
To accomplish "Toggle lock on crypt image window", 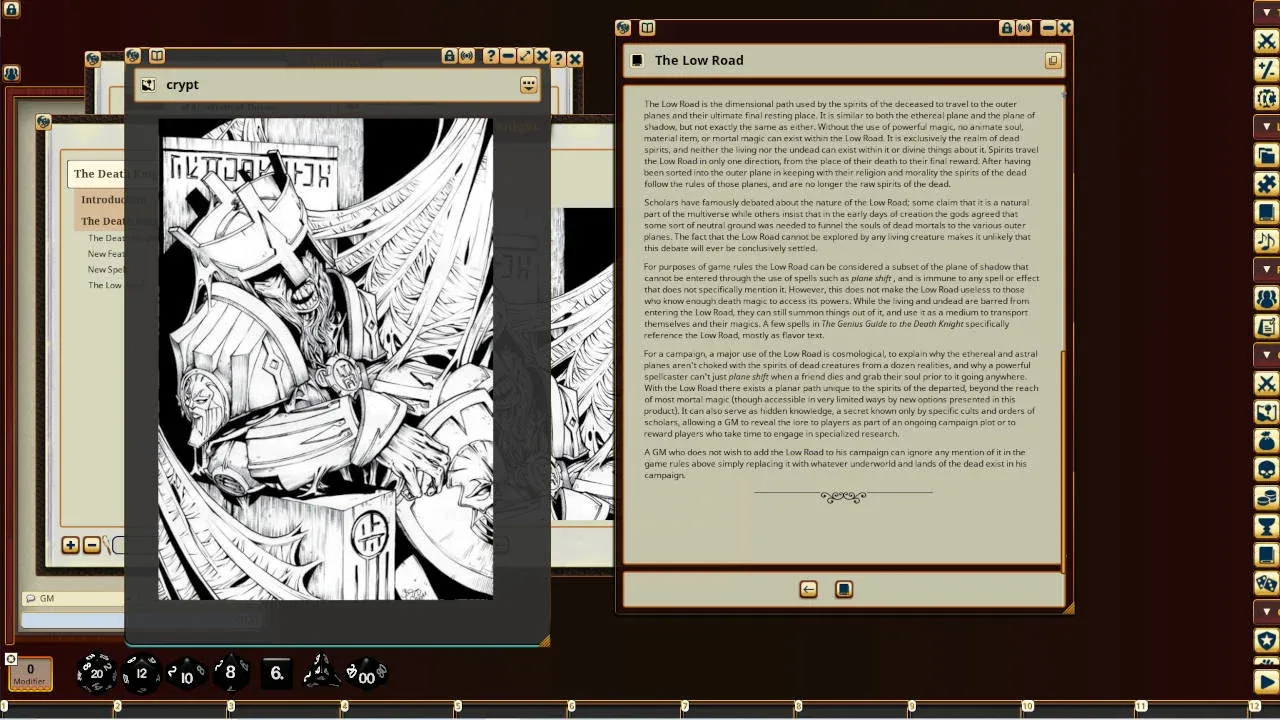I will point(449,57).
